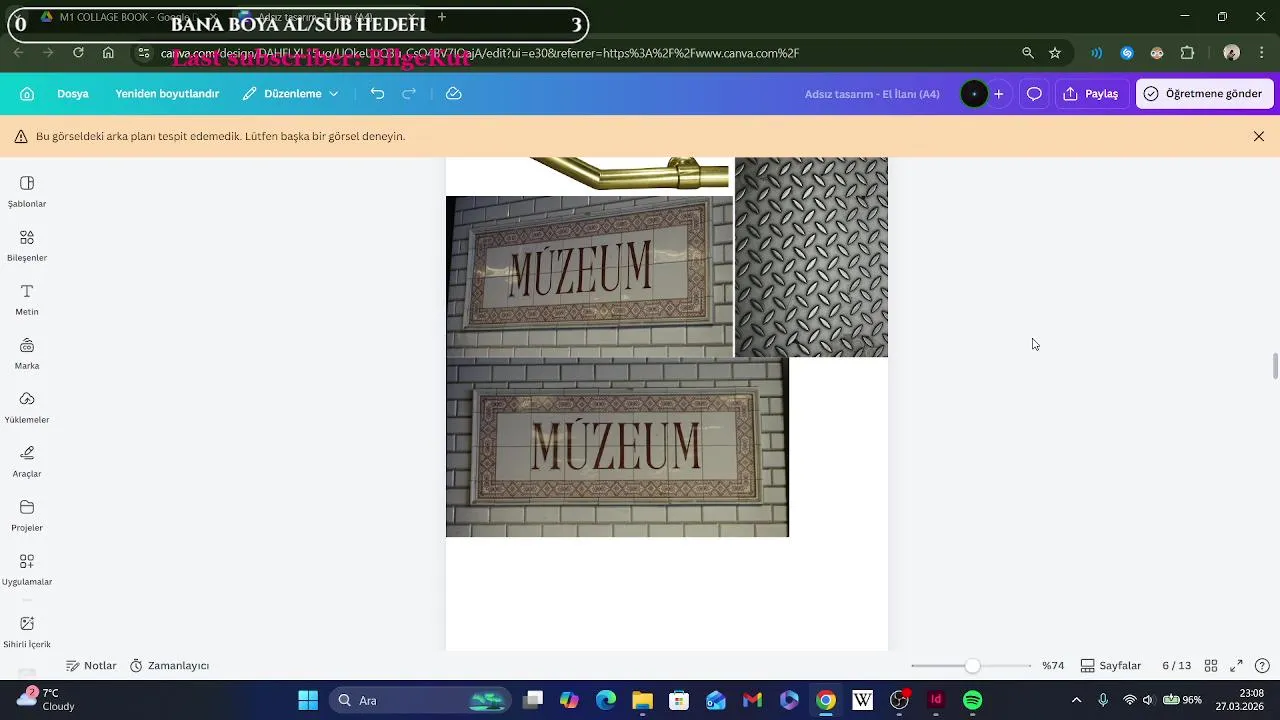
Task: Open the Şablonlar panel
Action: pyautogui.click(x=27, y=192)
